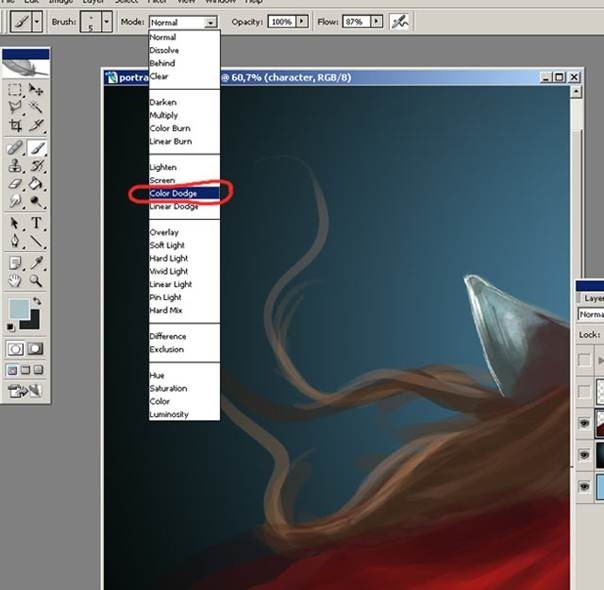604x590 pixels.
Task: Minimize the portrait document window
Action: tap(546, 77)
